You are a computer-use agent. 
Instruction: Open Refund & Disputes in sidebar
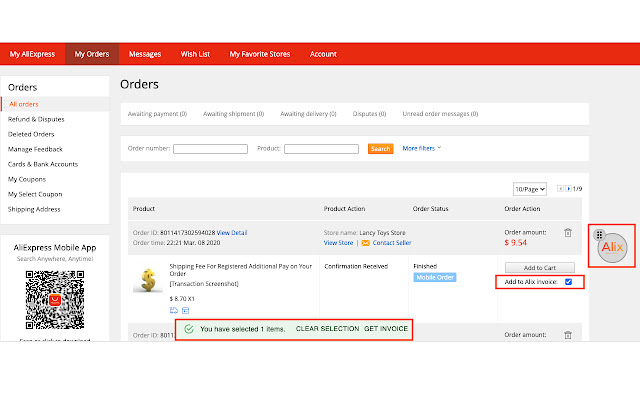click(x=36, y=119)
